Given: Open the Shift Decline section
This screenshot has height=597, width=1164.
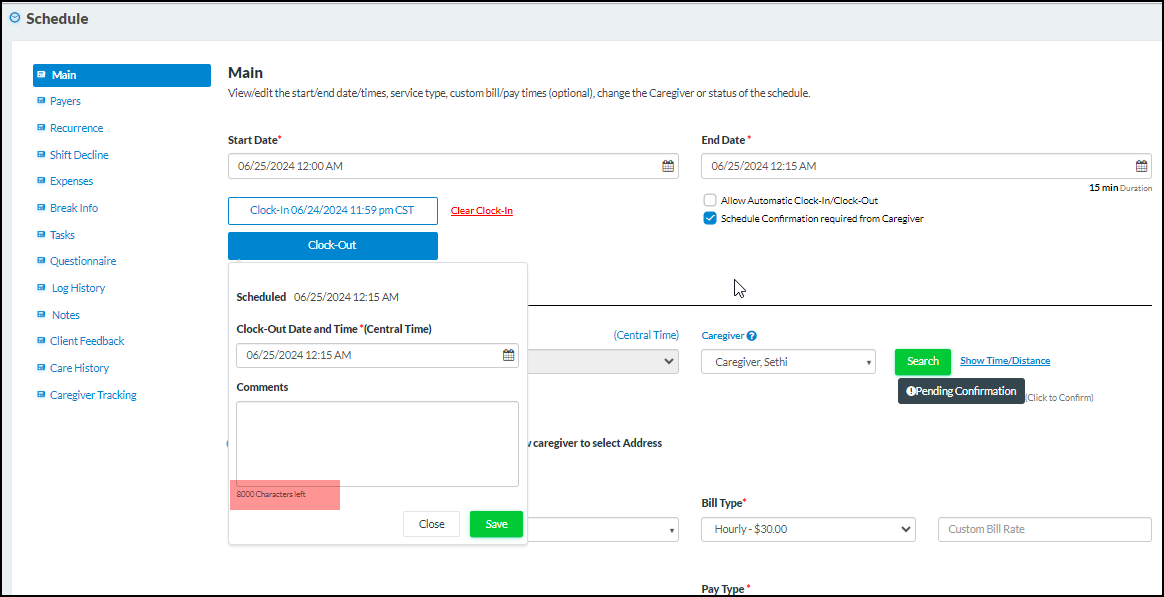Looking at the screenshot, I should [x=79, y=155].
